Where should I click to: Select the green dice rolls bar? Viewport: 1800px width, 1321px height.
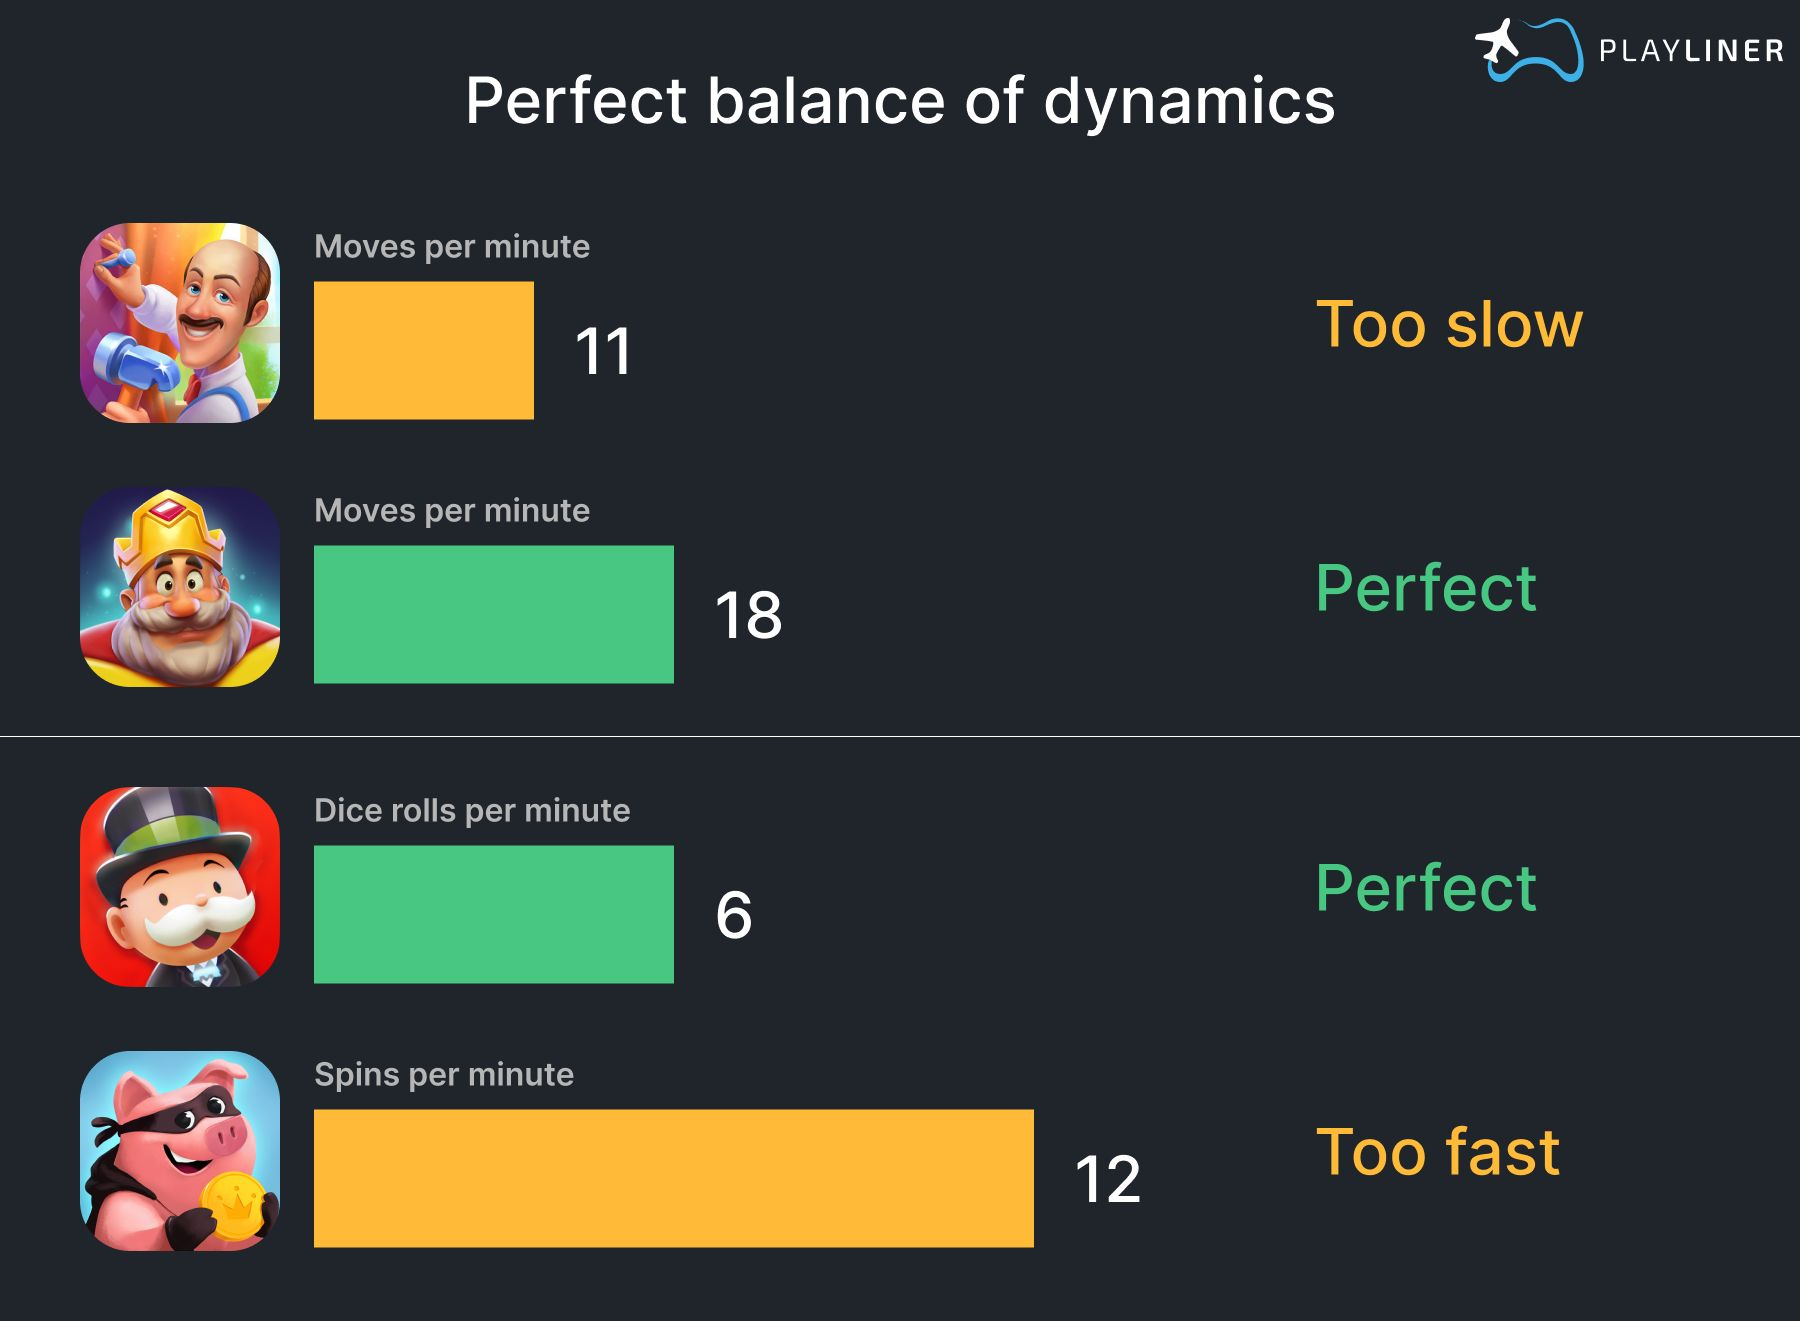pos(494,914)
